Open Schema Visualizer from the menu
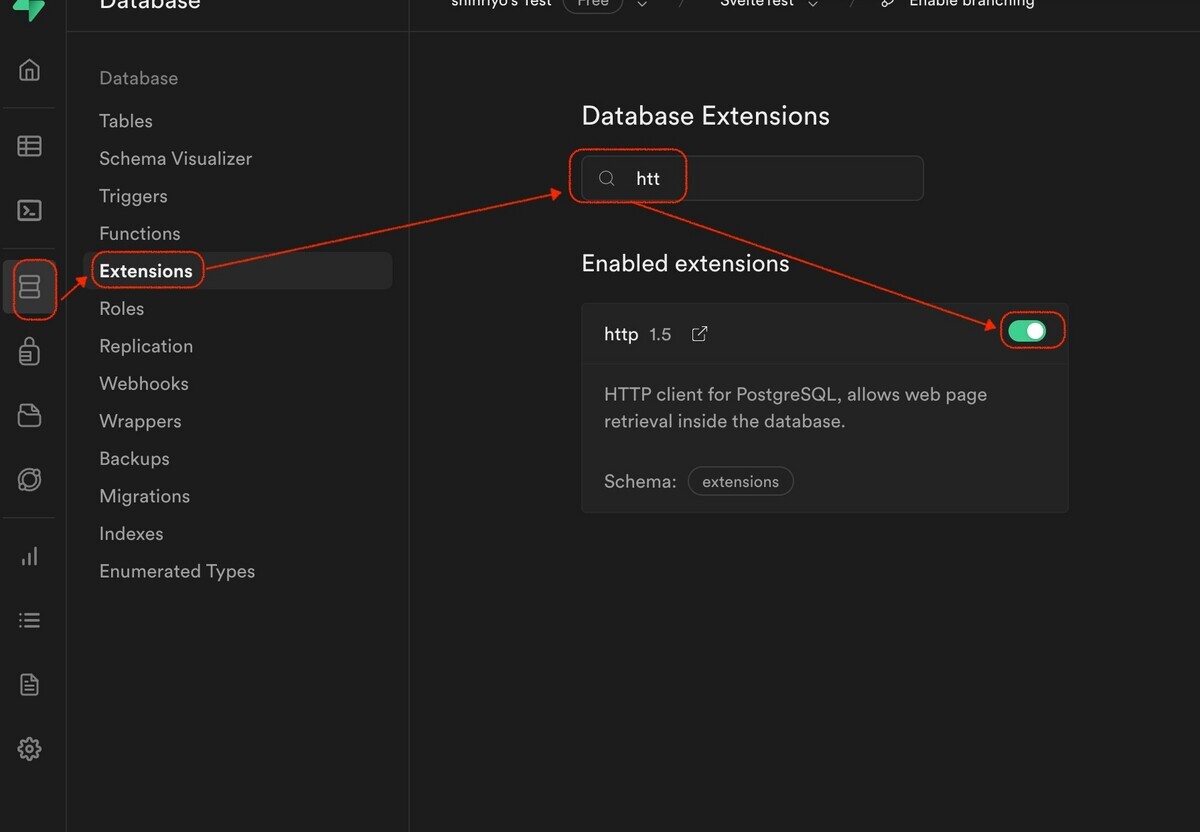The width and height of the screenshot is (1200, 832). (175, 159)
